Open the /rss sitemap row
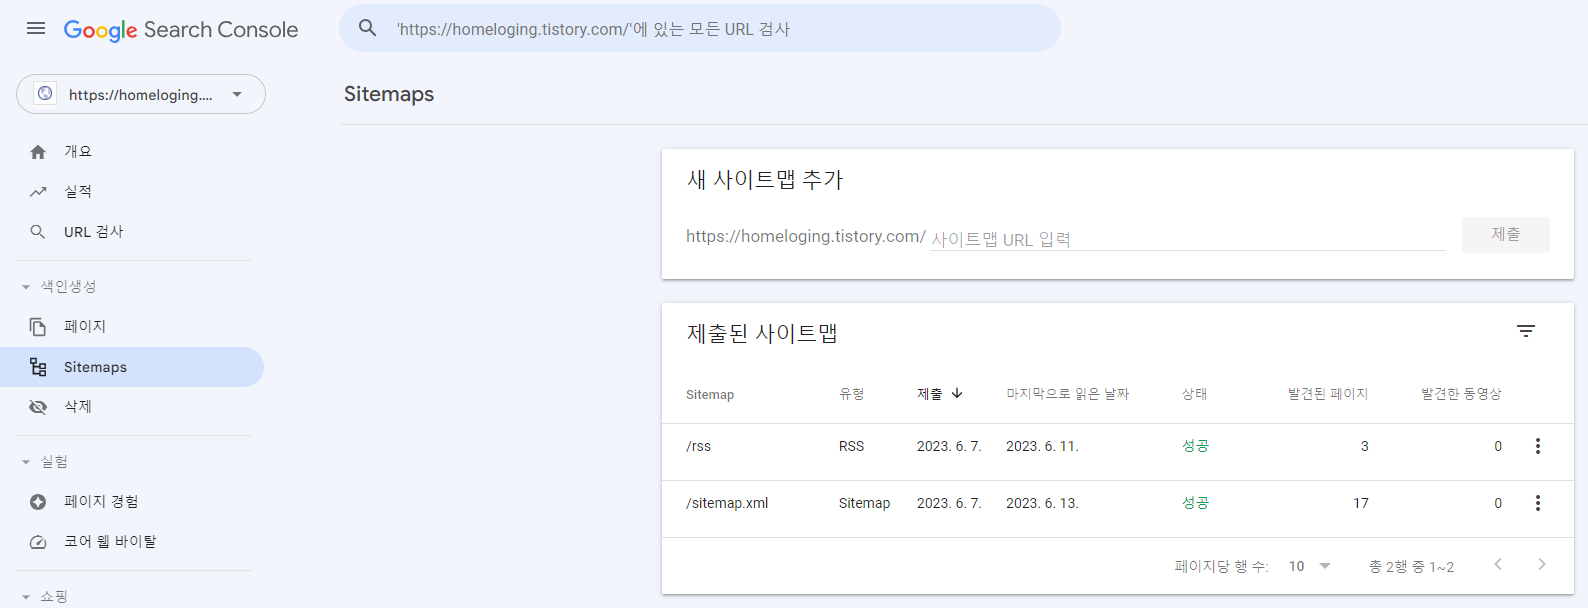1588x608 pixels. (x=1118, y=452)
